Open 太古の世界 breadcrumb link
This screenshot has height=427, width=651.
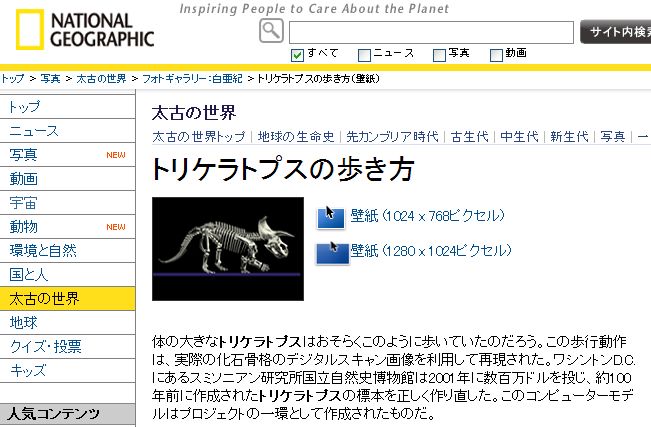tap(101, 79)
